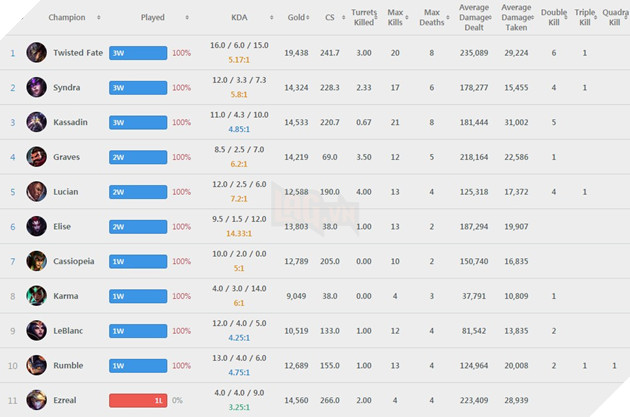
Task: Click the Cassiopeia champion portrait
Action: click(37, 261)
